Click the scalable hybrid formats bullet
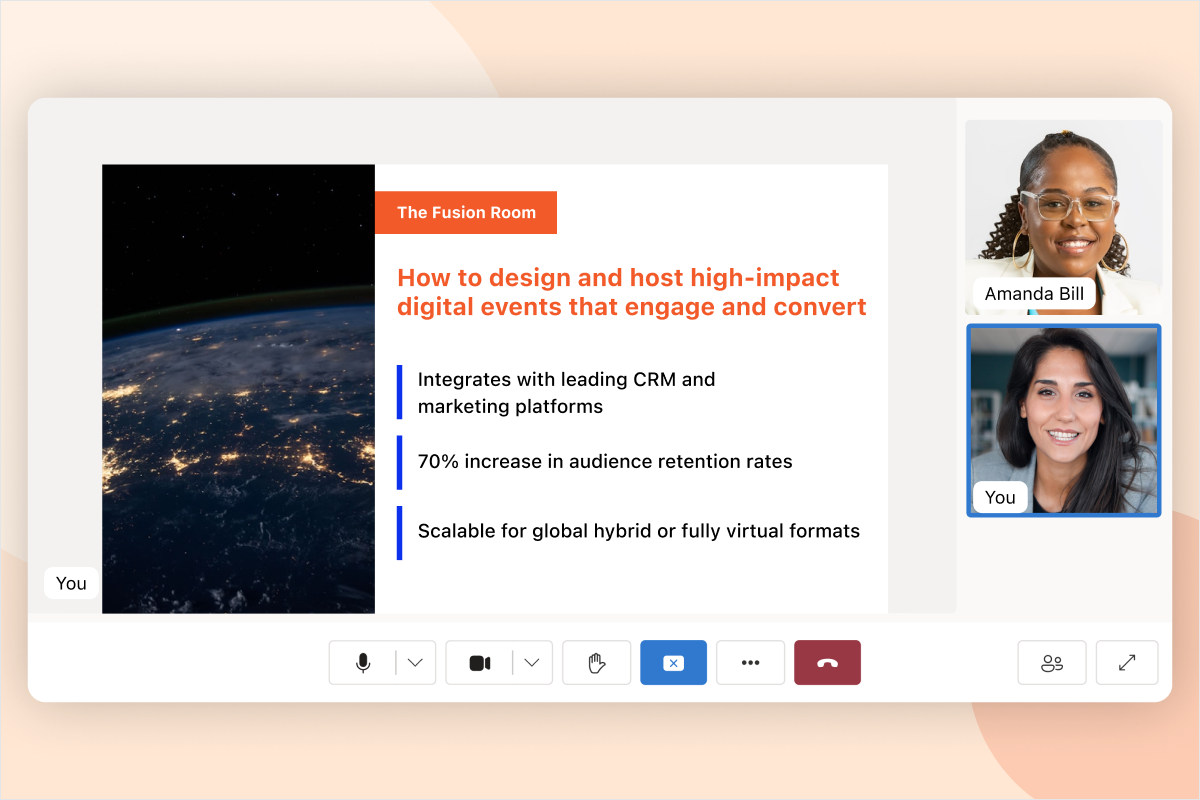 [x=638, y=532]
